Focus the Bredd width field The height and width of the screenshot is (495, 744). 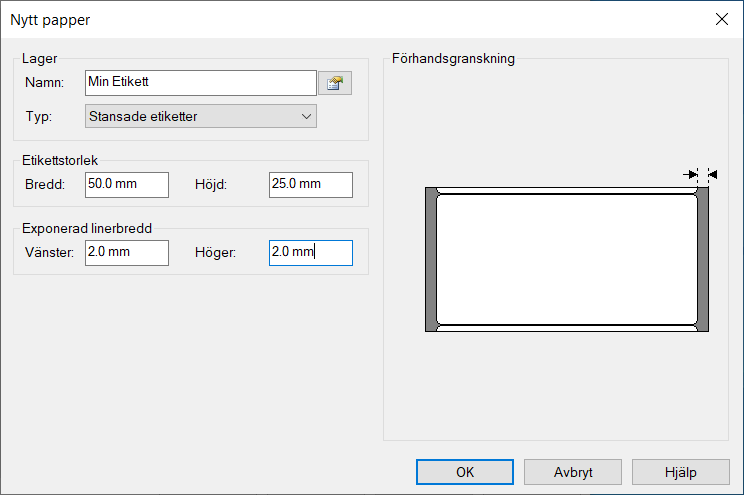127,184
